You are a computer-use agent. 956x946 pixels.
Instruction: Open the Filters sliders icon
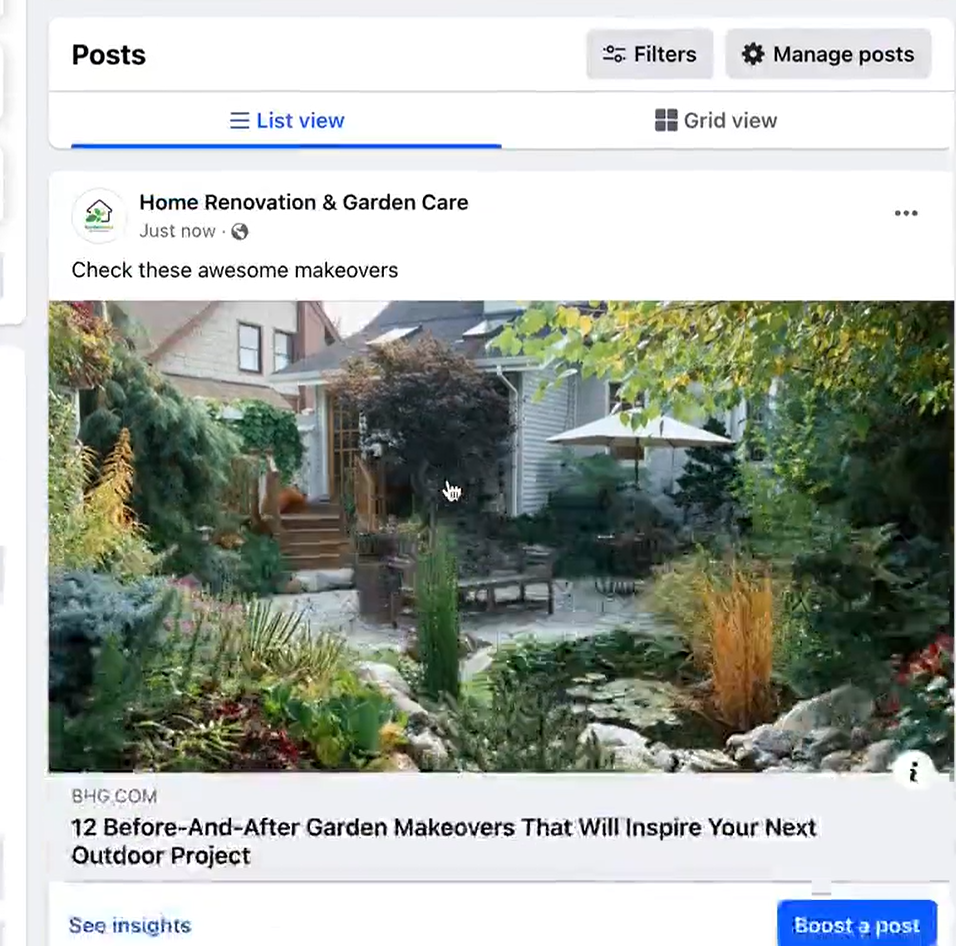click(x=614, y=54)
